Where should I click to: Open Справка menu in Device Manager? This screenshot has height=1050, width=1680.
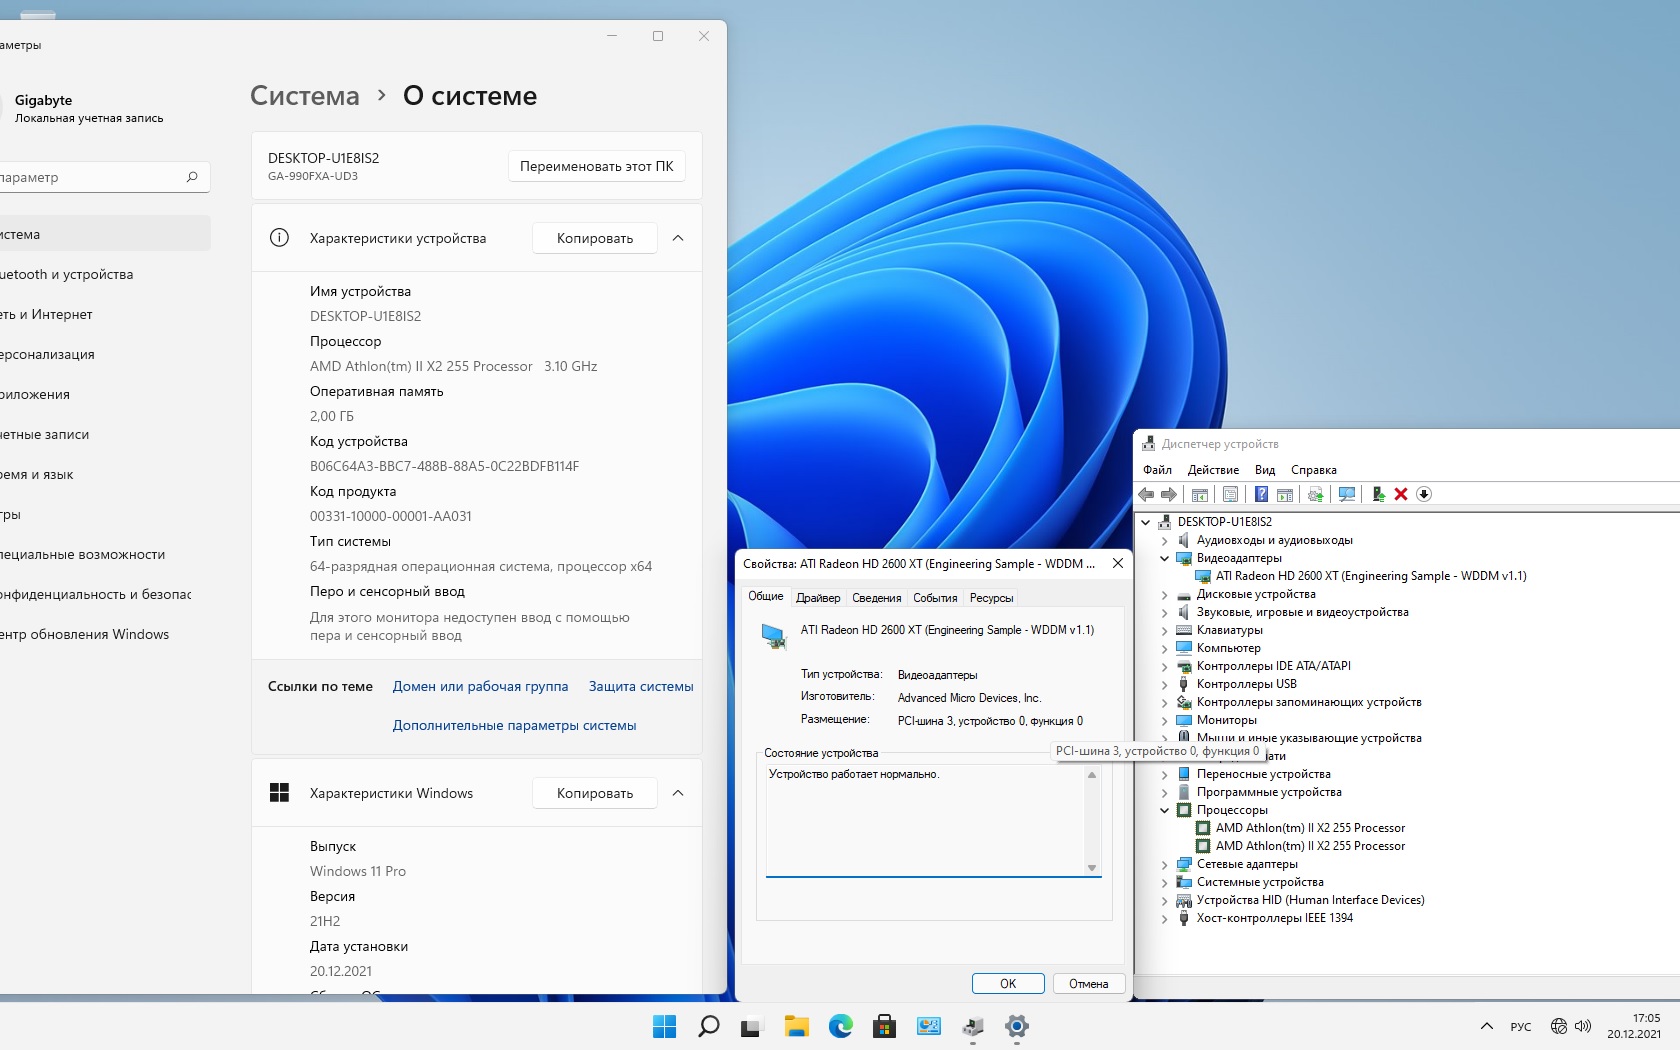1314,470
